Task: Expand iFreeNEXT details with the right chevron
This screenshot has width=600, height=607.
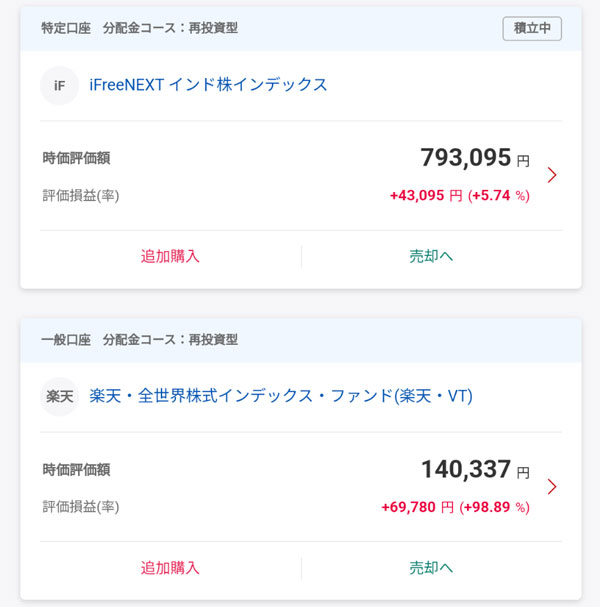Action: (x=552, y=175)
